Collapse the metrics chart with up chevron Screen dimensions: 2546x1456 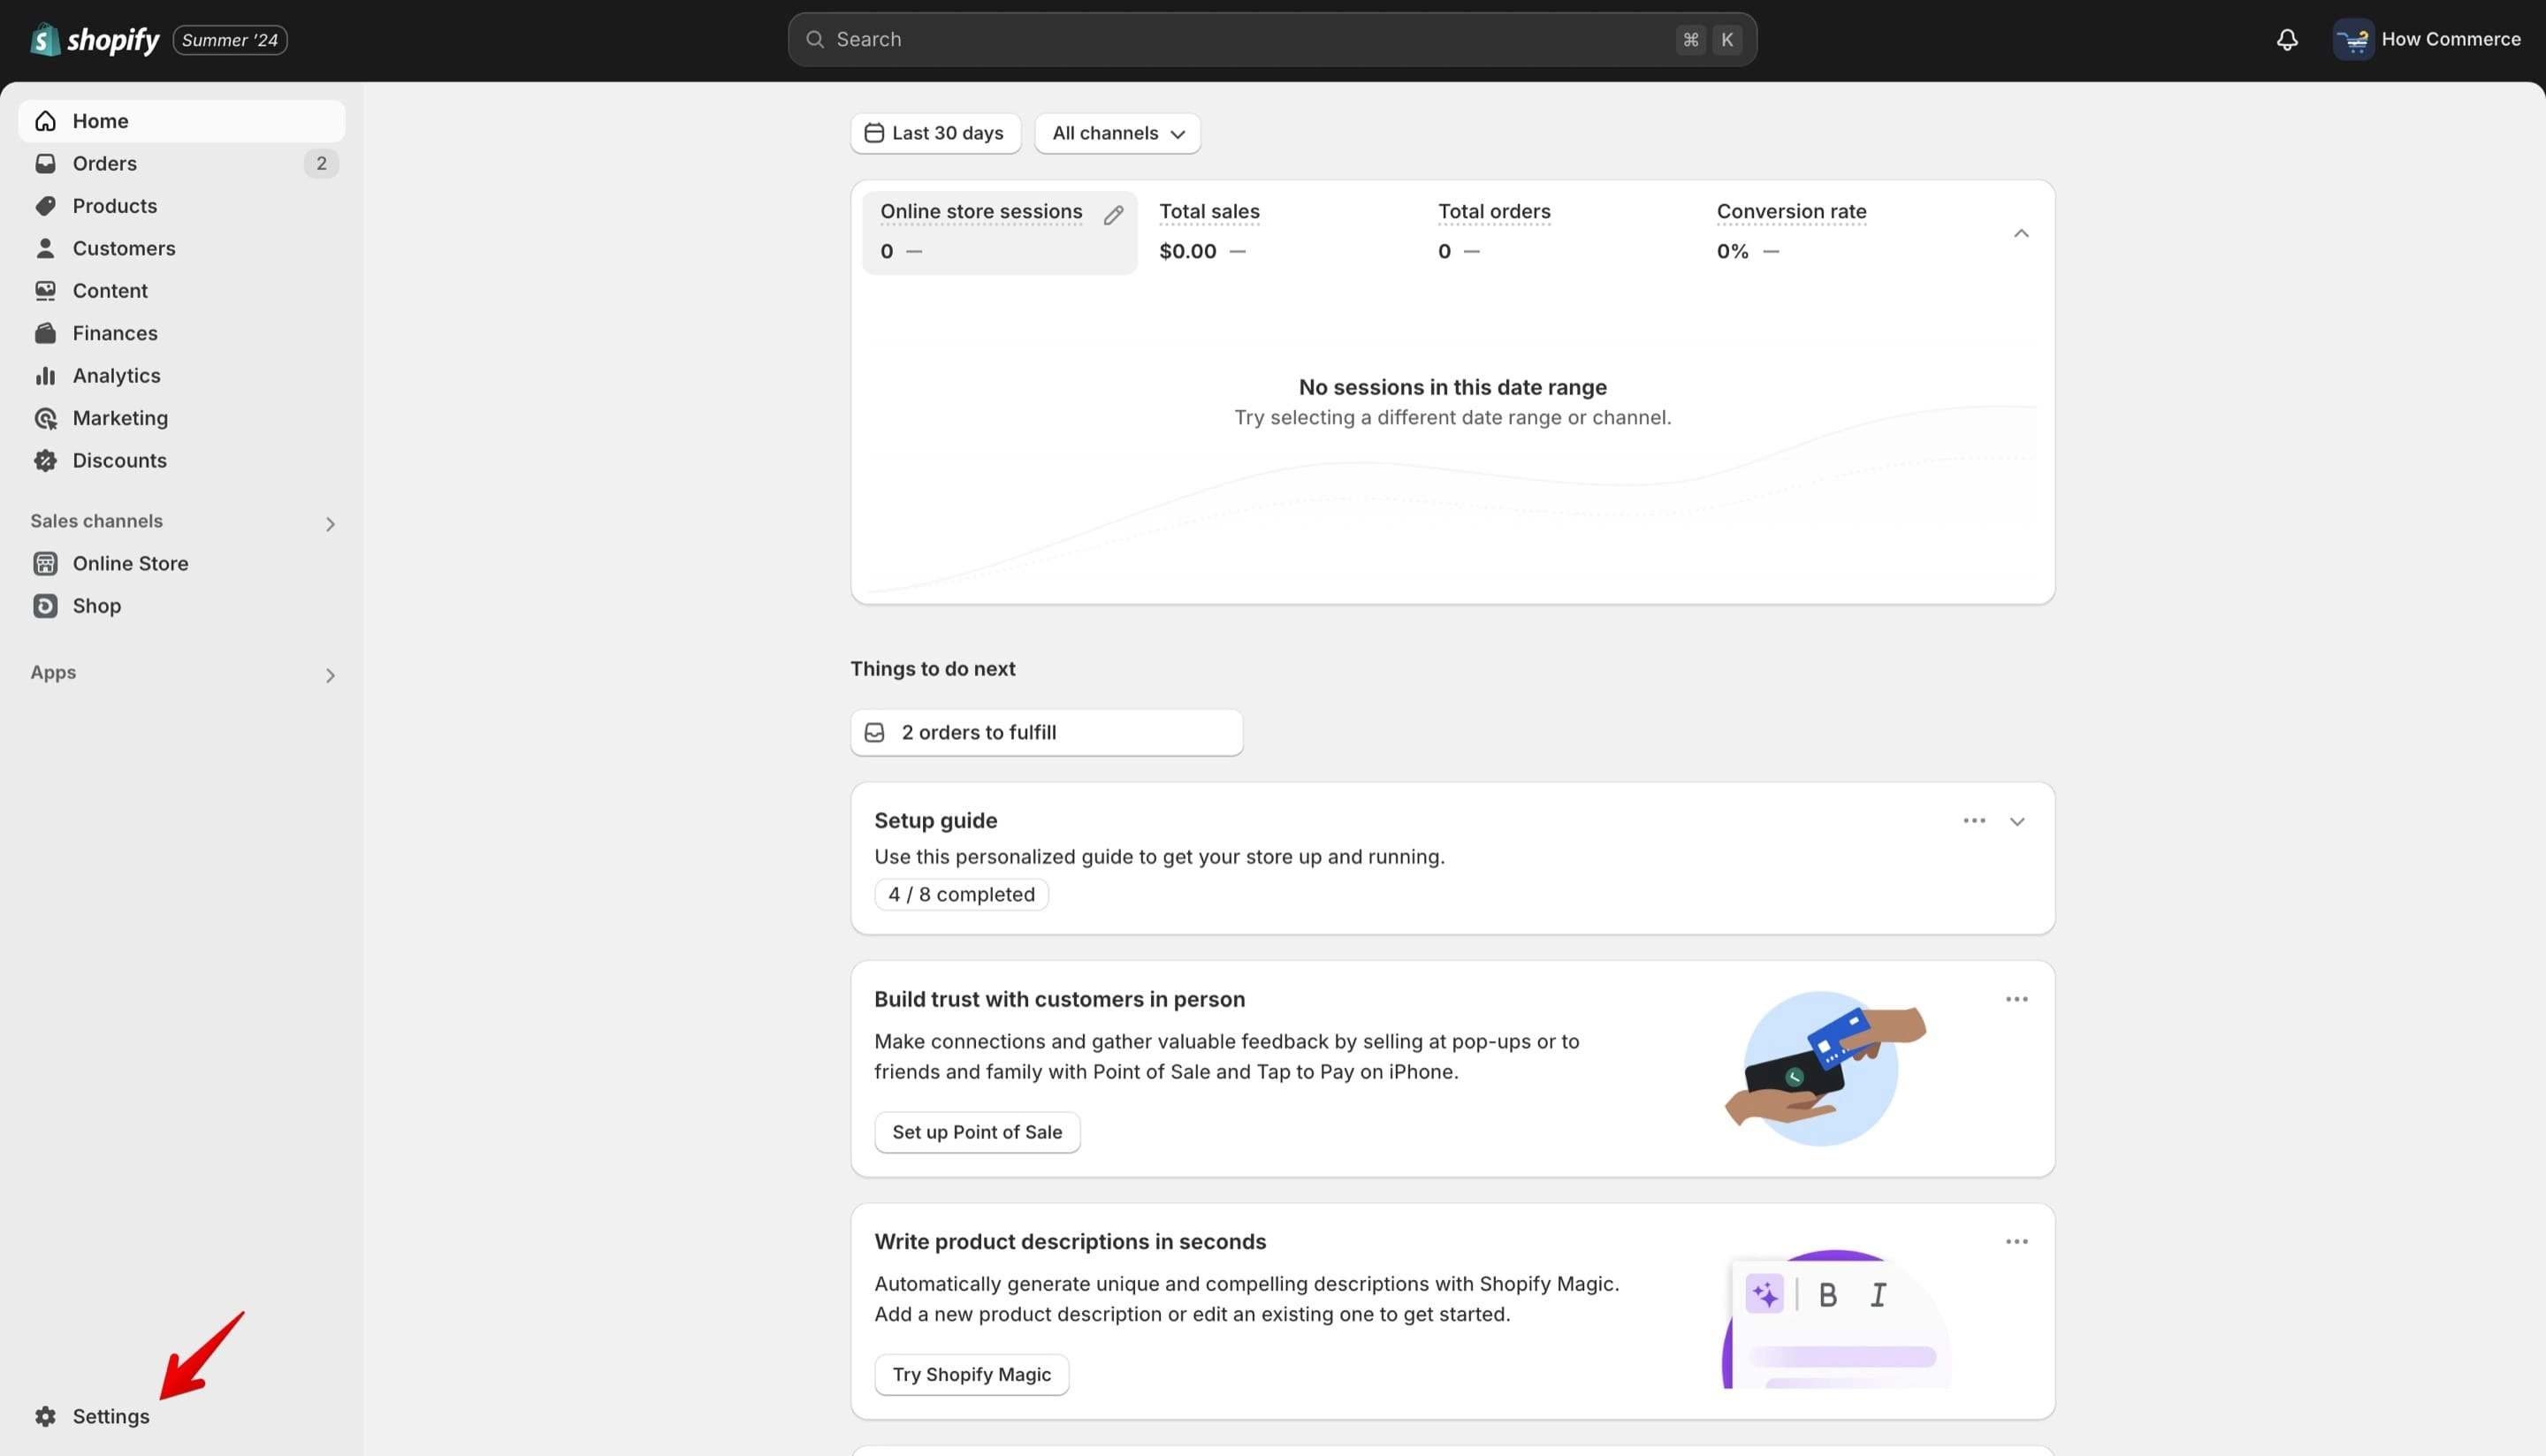(2021, 233)
